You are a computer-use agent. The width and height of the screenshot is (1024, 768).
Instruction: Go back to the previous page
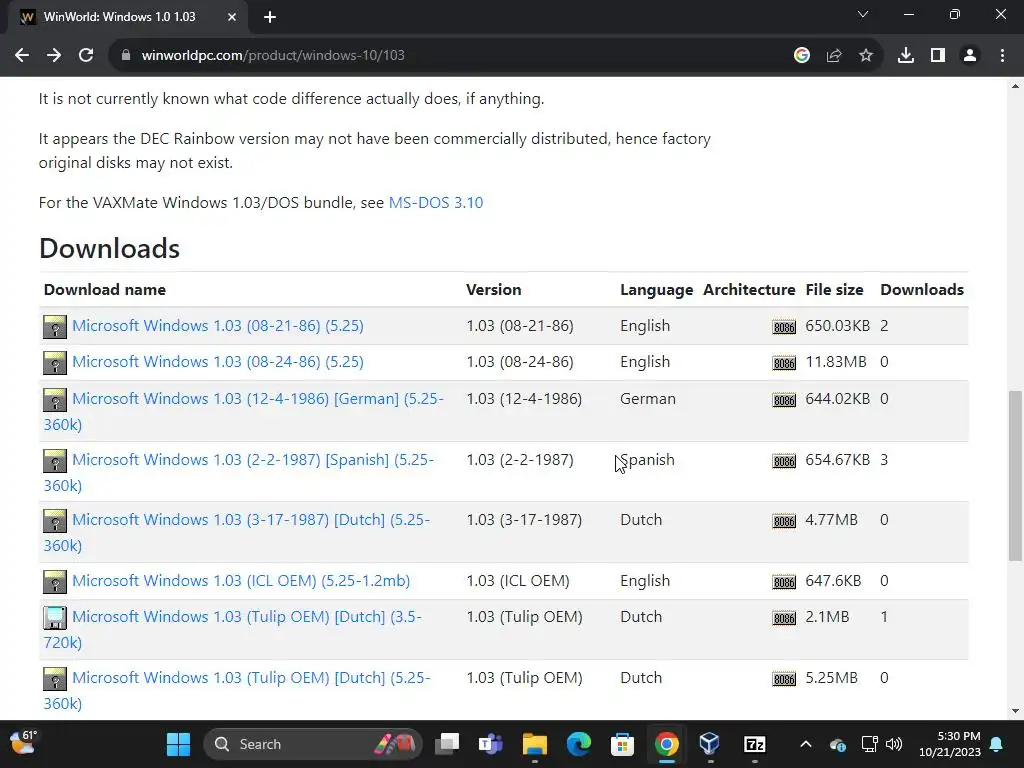[22, 56]
